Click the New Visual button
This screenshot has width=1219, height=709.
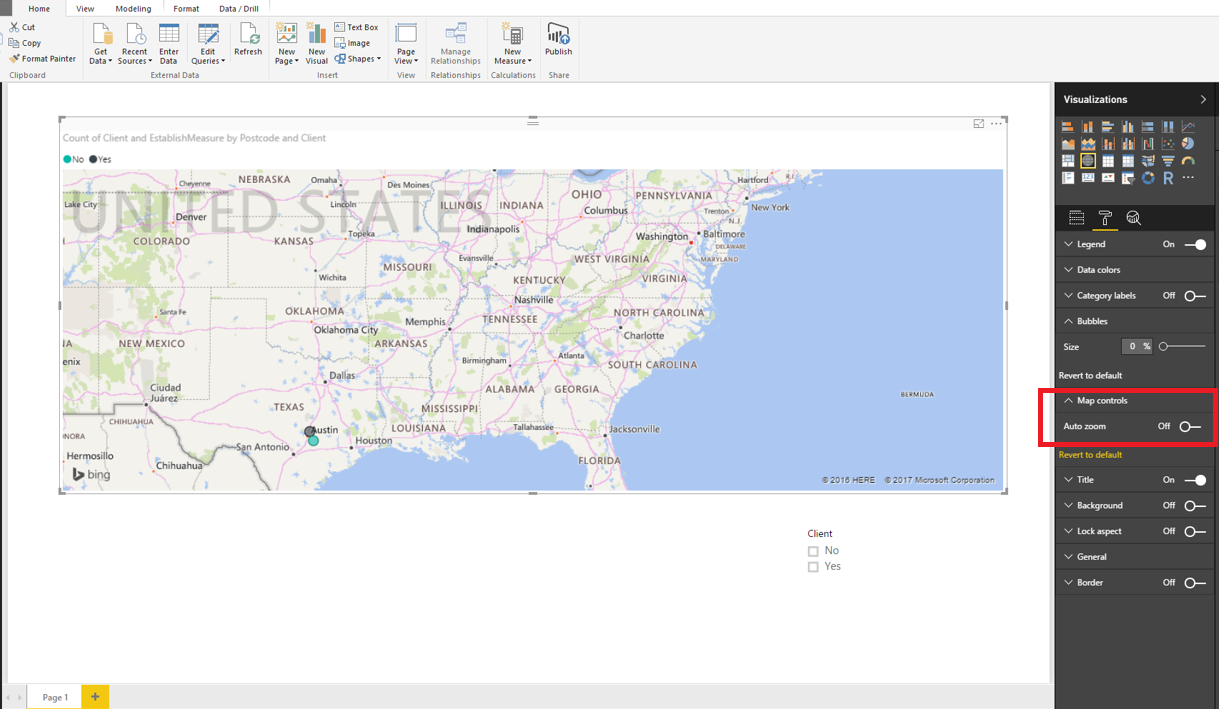[317, 43]
